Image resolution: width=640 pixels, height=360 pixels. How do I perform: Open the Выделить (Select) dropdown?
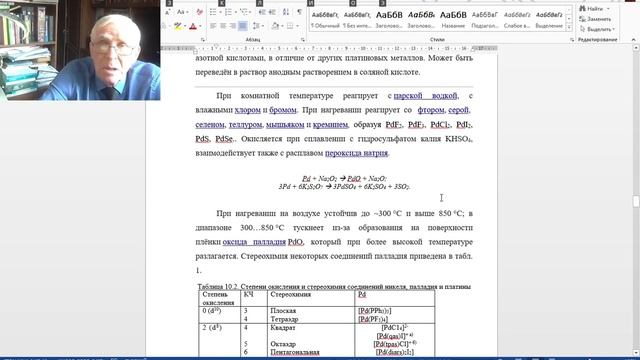598,29
